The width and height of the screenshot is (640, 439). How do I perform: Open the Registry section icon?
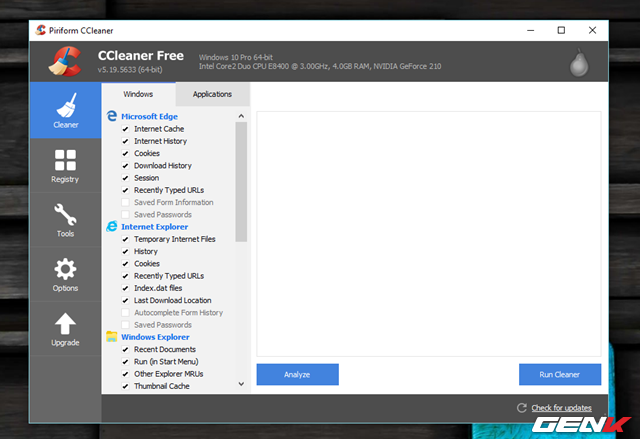[65, 160]
